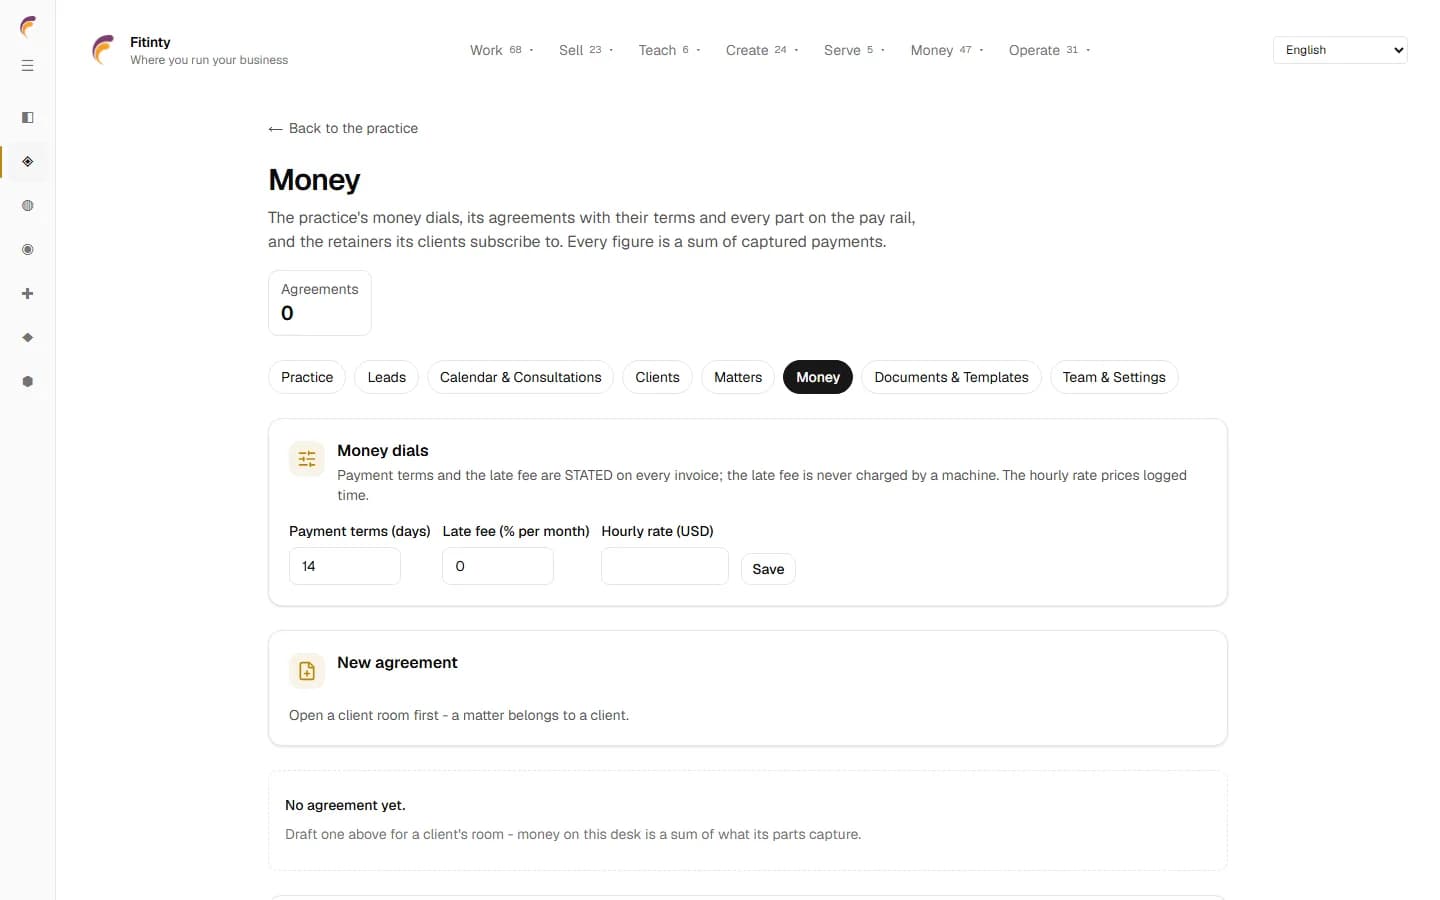Click the Hourly rate (USD) field
This screenshot has height=900, width=1440.
click(665, 566)
